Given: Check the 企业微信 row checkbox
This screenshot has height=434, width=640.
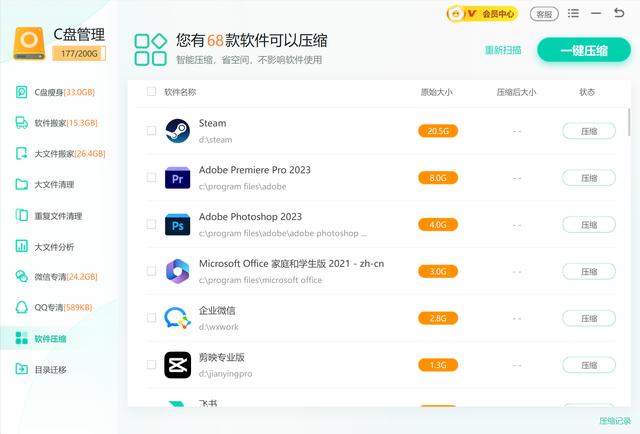Looking at the screenshot, I should [151, 318].
